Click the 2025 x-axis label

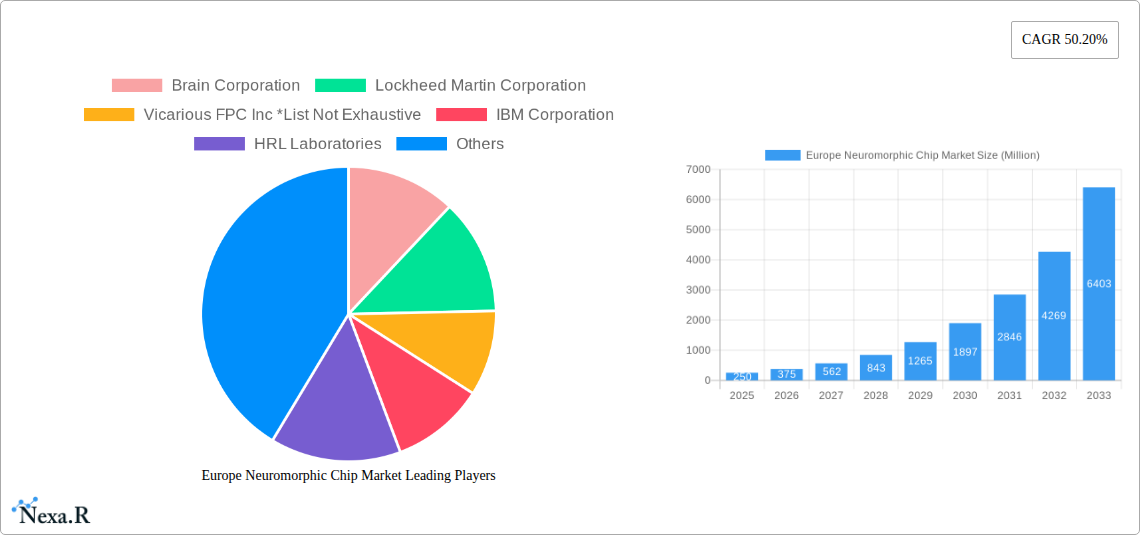pyautogui.click(x=742, y=395)
